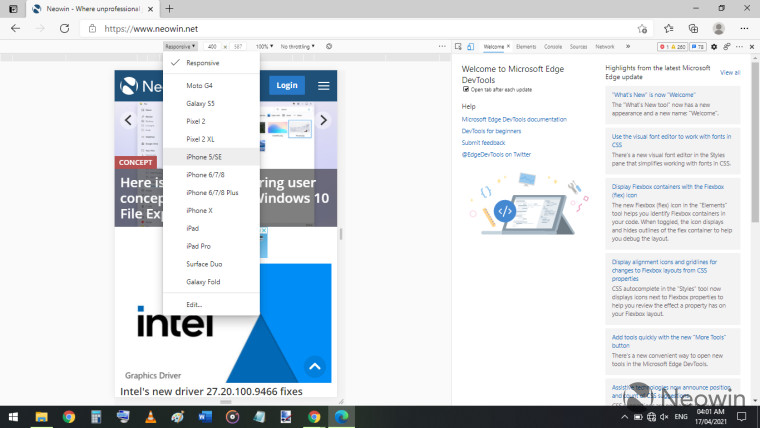Activate the inspect element picker icon
Viewport: 760px width, 428px height.
point(458,47)
